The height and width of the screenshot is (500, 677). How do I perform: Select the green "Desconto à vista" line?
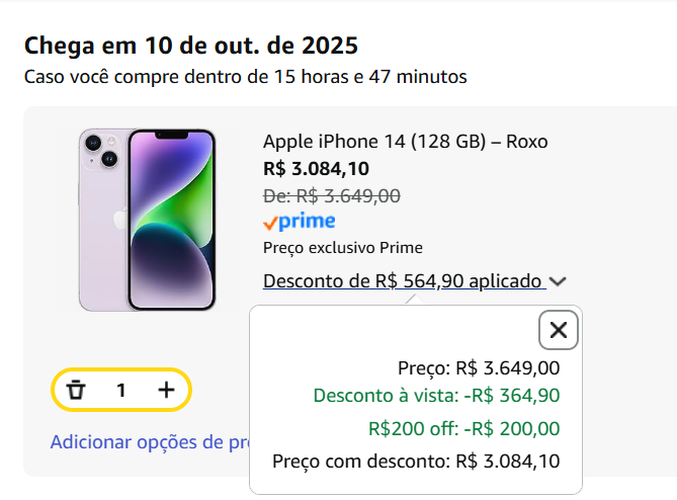pyautogui.click(x=436, y=395)
